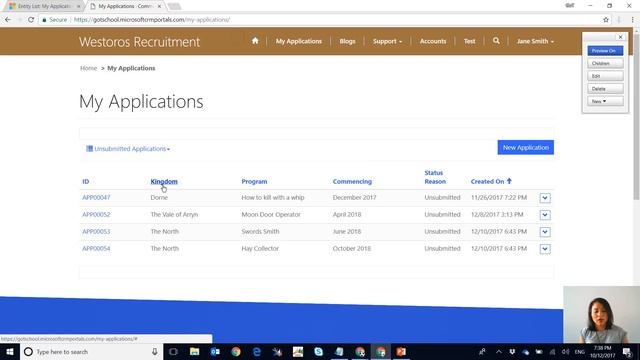This screenshot has width=640, height=360.
Task: Expand row actions for APP00053
Action: pos(545,232)
